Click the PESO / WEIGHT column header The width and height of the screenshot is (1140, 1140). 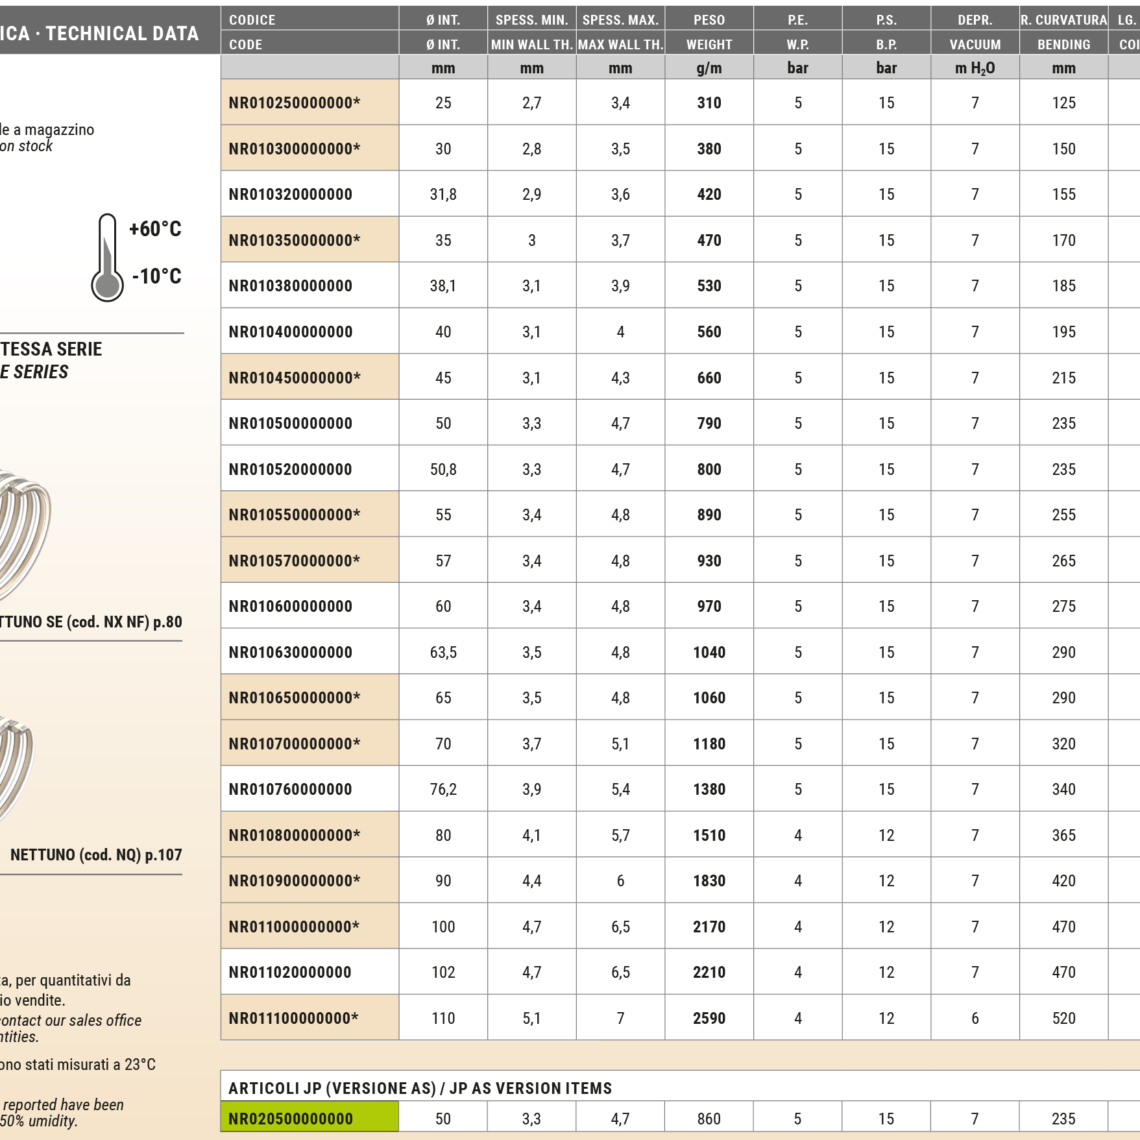pos(709,32)
